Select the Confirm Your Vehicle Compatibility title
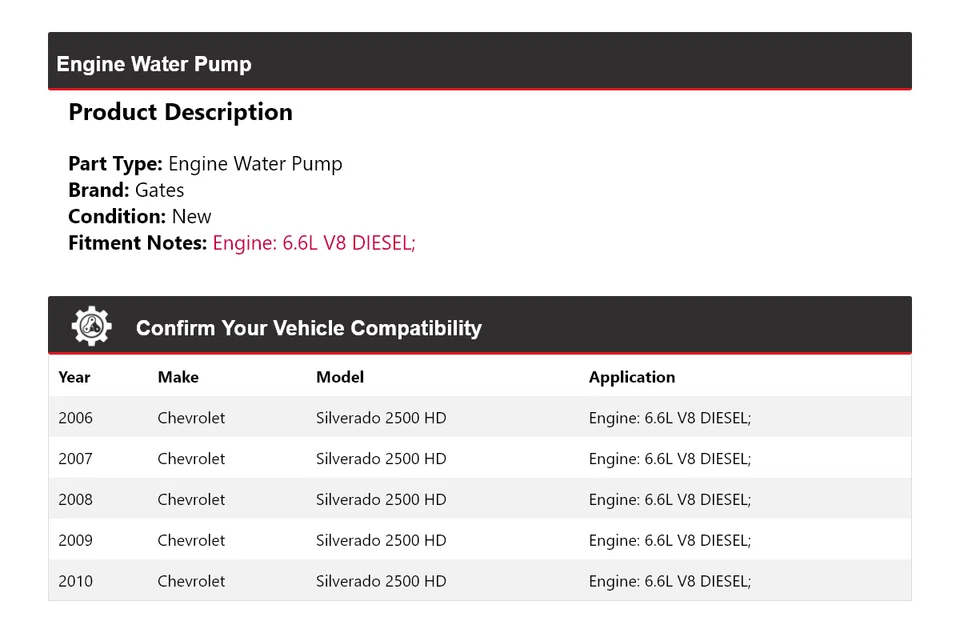The image size is (960, 633). tap(308, 328)
